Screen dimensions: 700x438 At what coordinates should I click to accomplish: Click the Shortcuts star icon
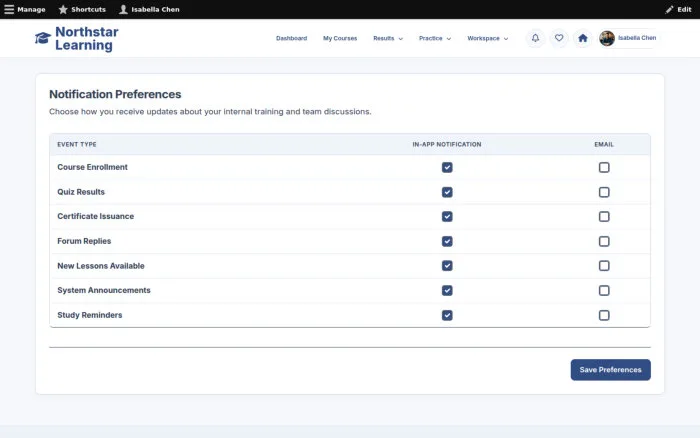click(63, 9)
